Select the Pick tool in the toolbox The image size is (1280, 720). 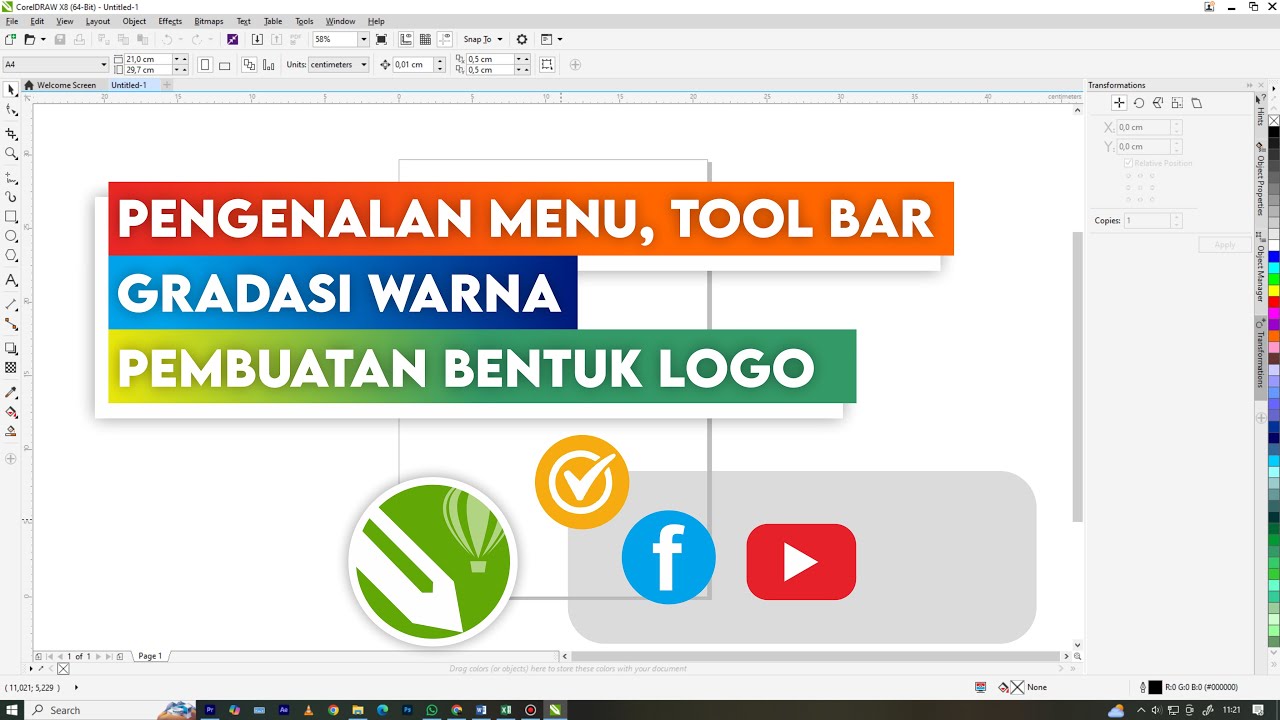pos(11,90)
